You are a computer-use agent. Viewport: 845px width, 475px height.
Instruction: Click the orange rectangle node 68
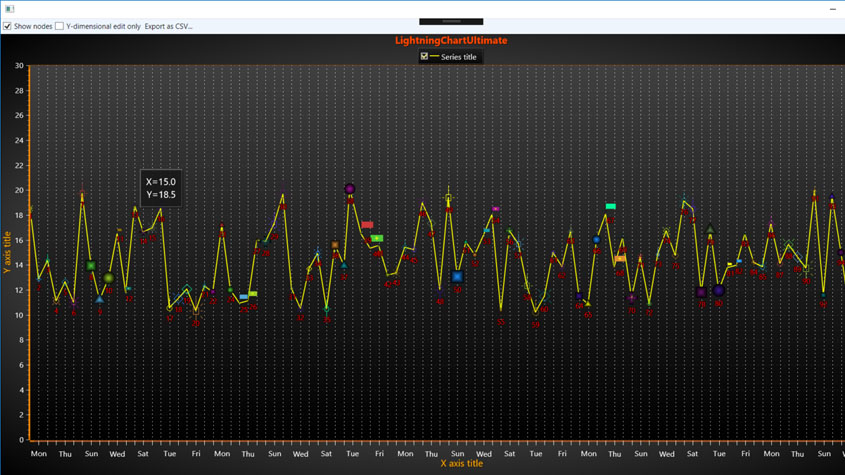[x=620, y=259]
